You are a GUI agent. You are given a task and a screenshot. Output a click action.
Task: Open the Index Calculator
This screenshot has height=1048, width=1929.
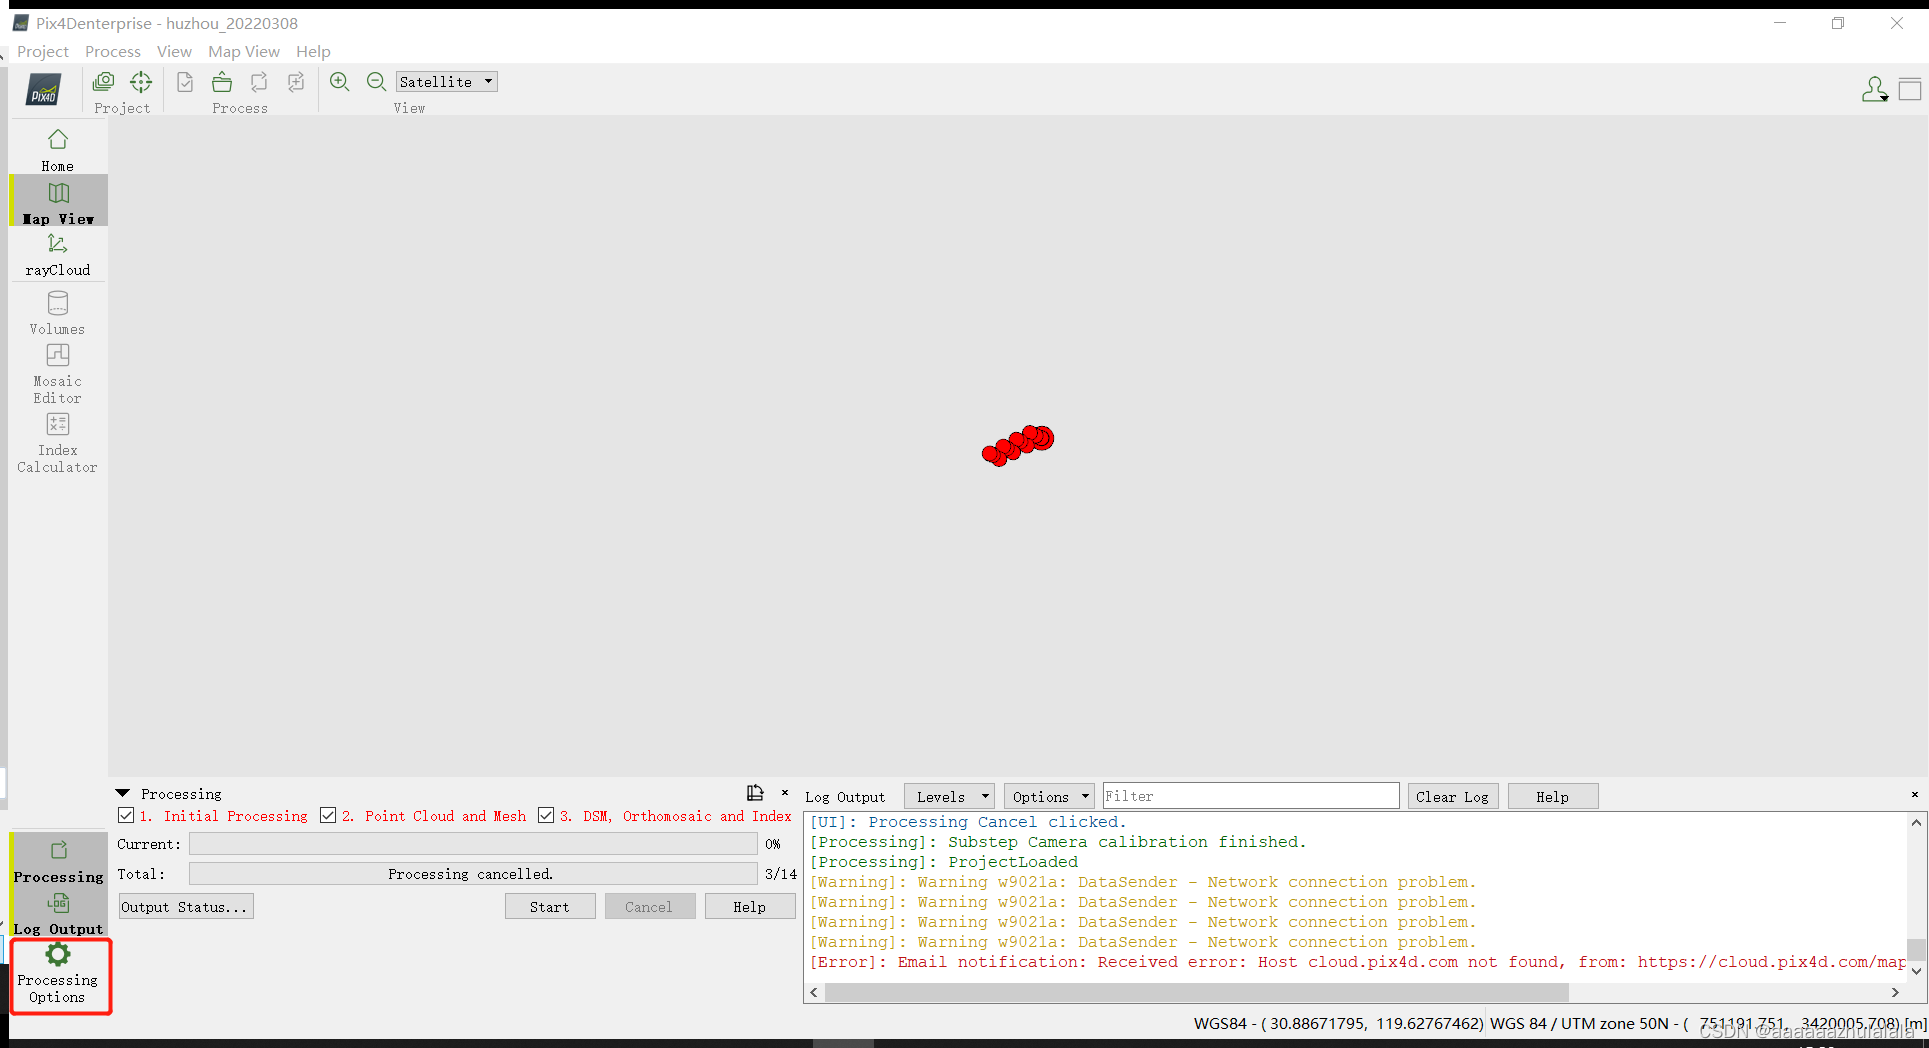pos(58,442)
